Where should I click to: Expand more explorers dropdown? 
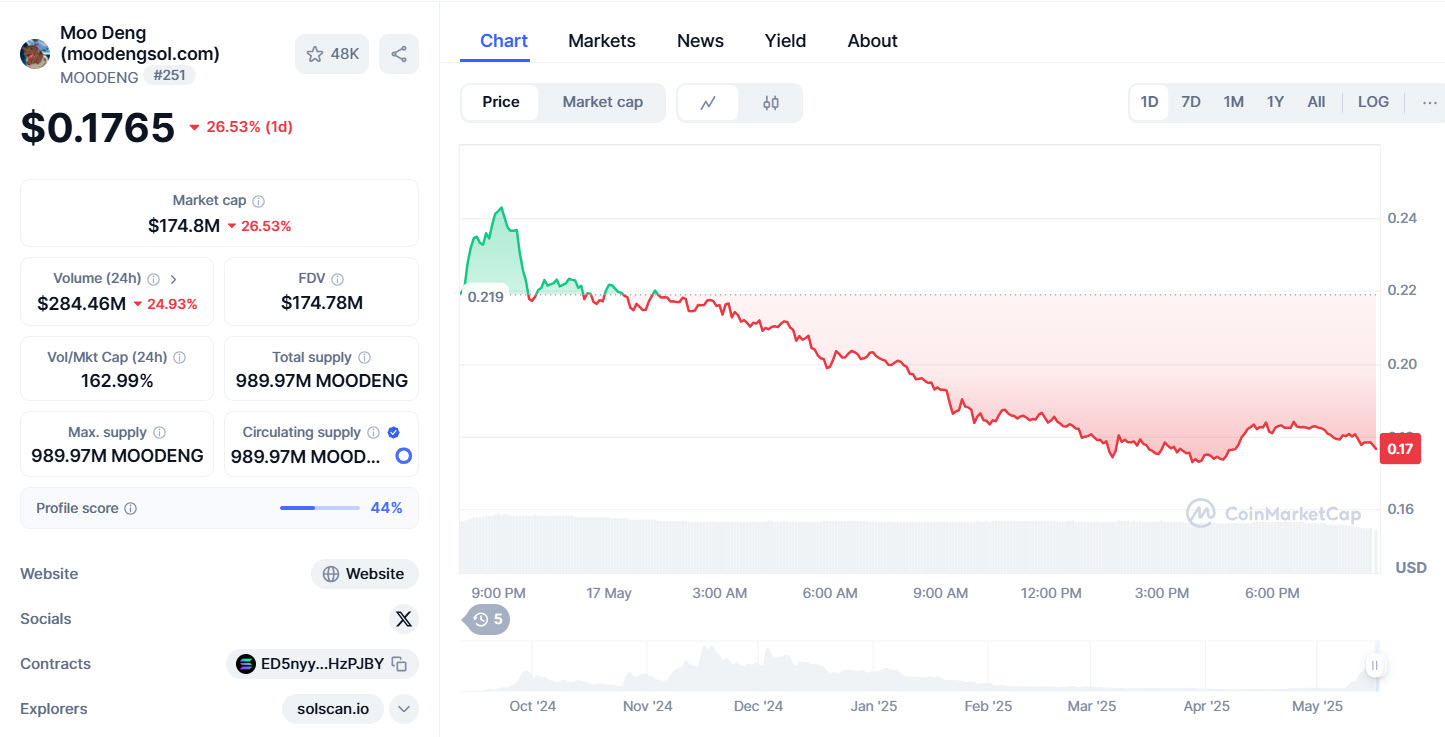point(403,709)
